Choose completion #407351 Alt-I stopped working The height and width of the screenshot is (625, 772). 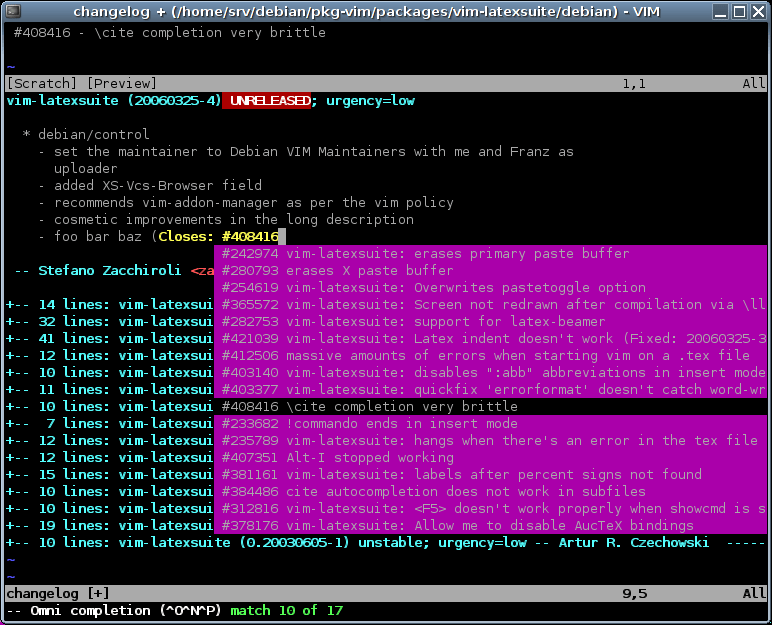[490, 458]
